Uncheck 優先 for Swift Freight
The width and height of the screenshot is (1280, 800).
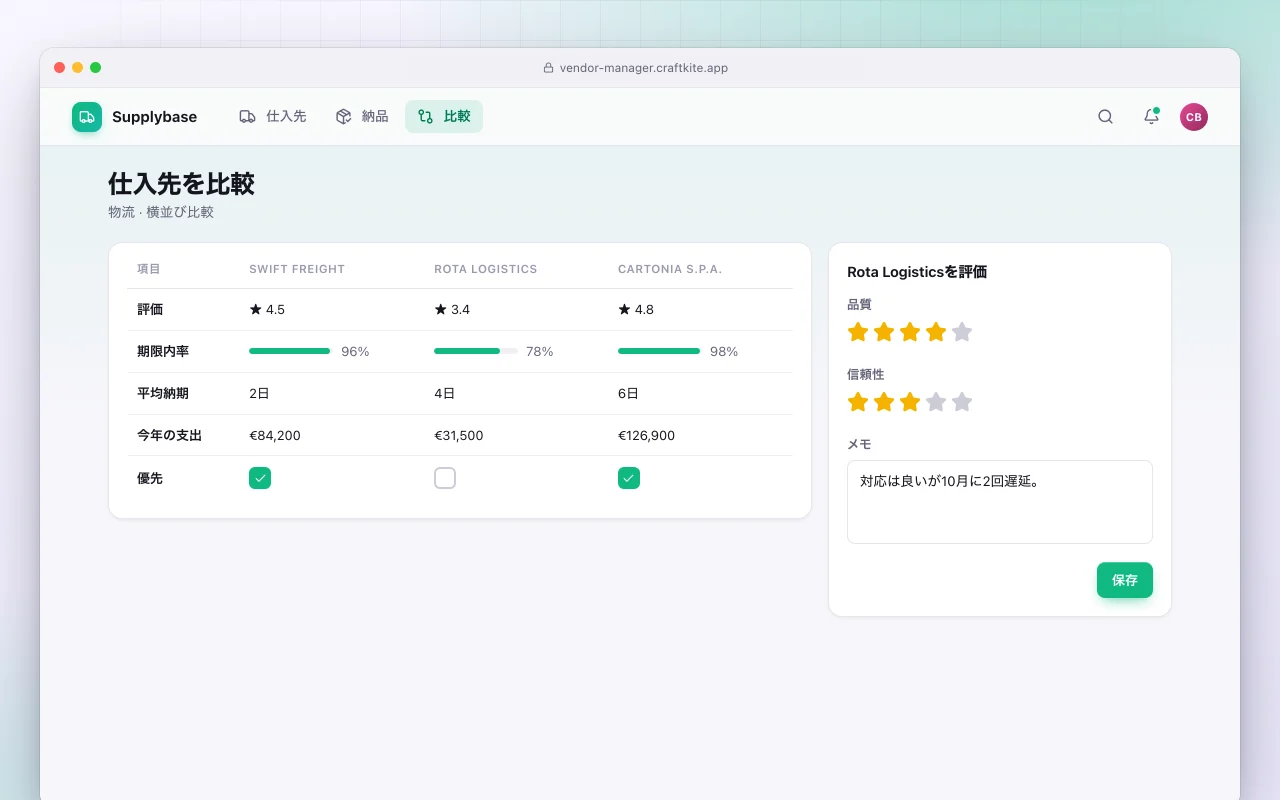260,478
